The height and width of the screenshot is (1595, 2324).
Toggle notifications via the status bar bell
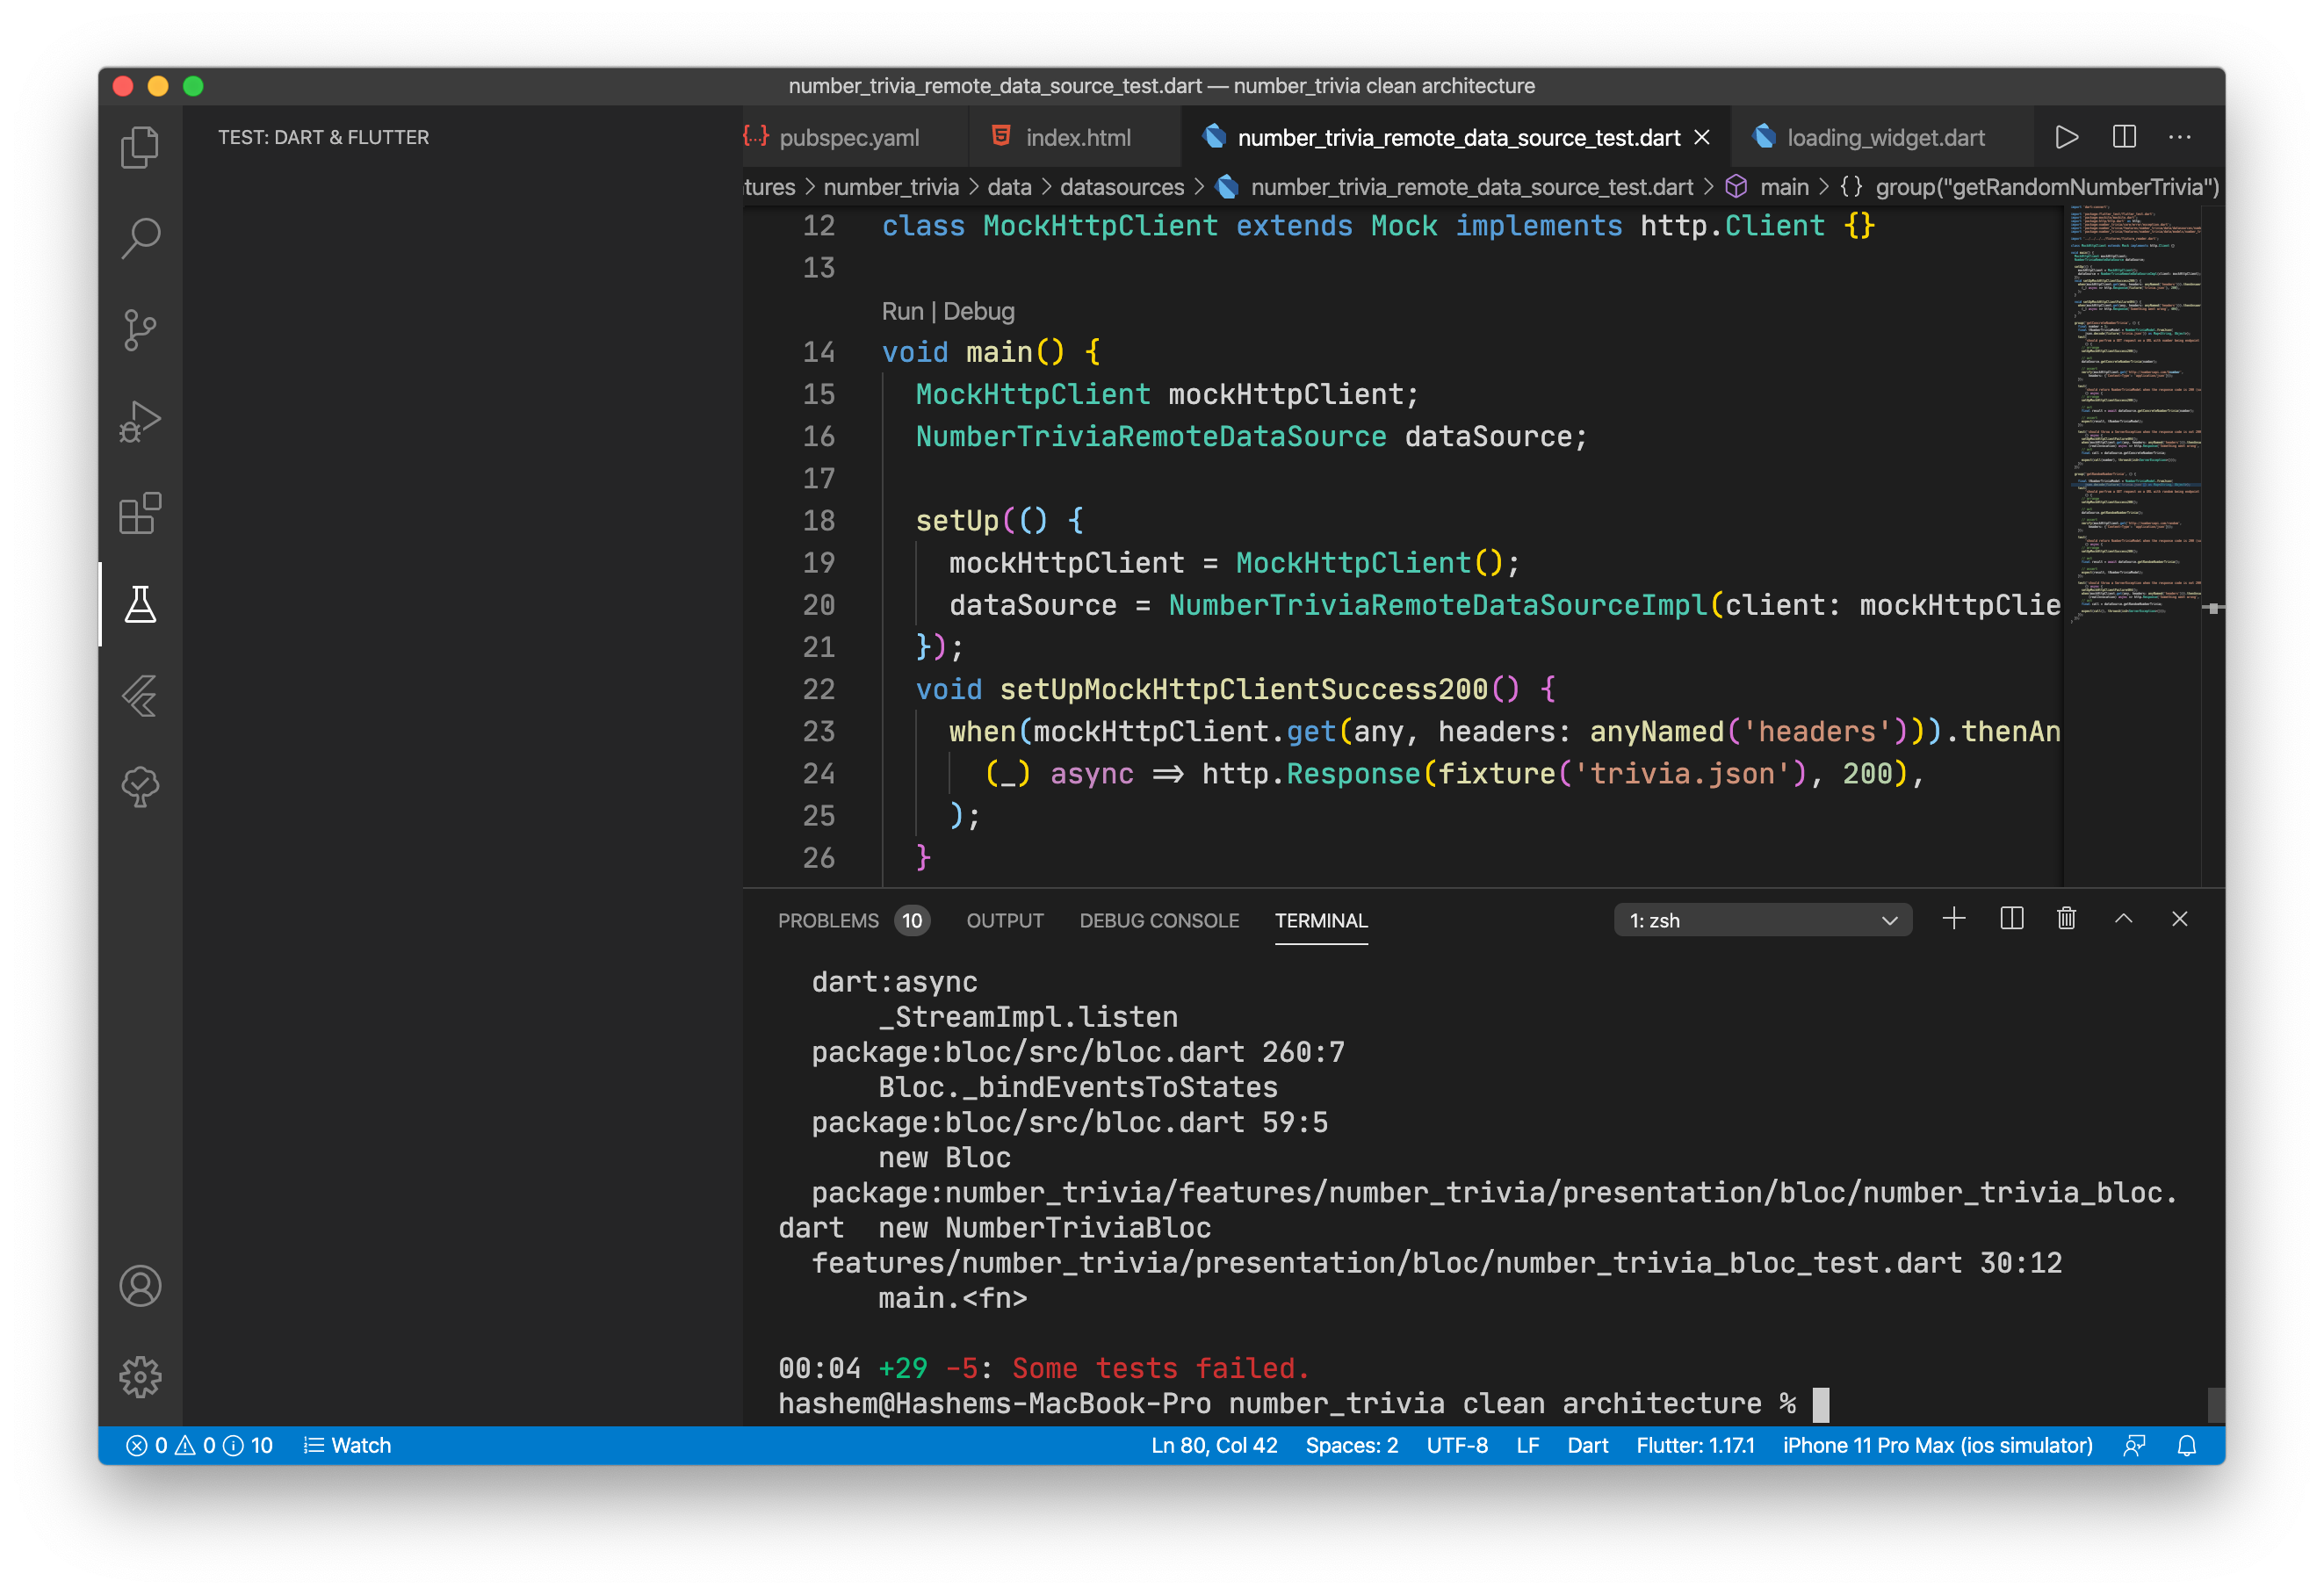pos(2187,1444)
